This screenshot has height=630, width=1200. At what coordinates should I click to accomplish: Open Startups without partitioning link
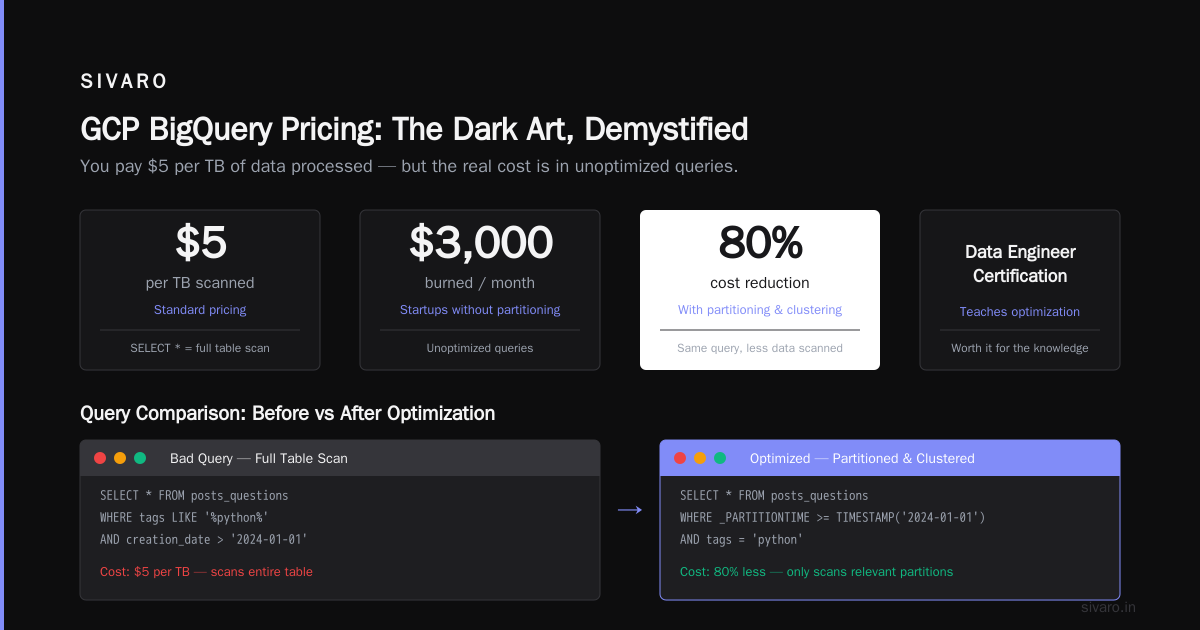click(x=480, y=310)
